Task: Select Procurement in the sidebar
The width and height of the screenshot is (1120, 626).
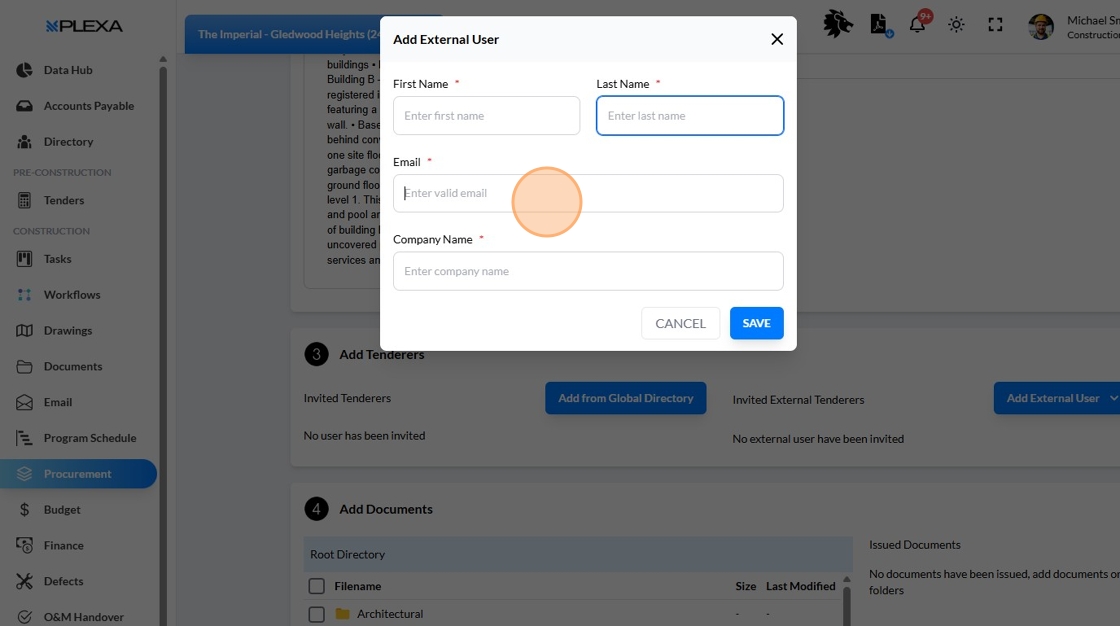Action: [77, 474]
